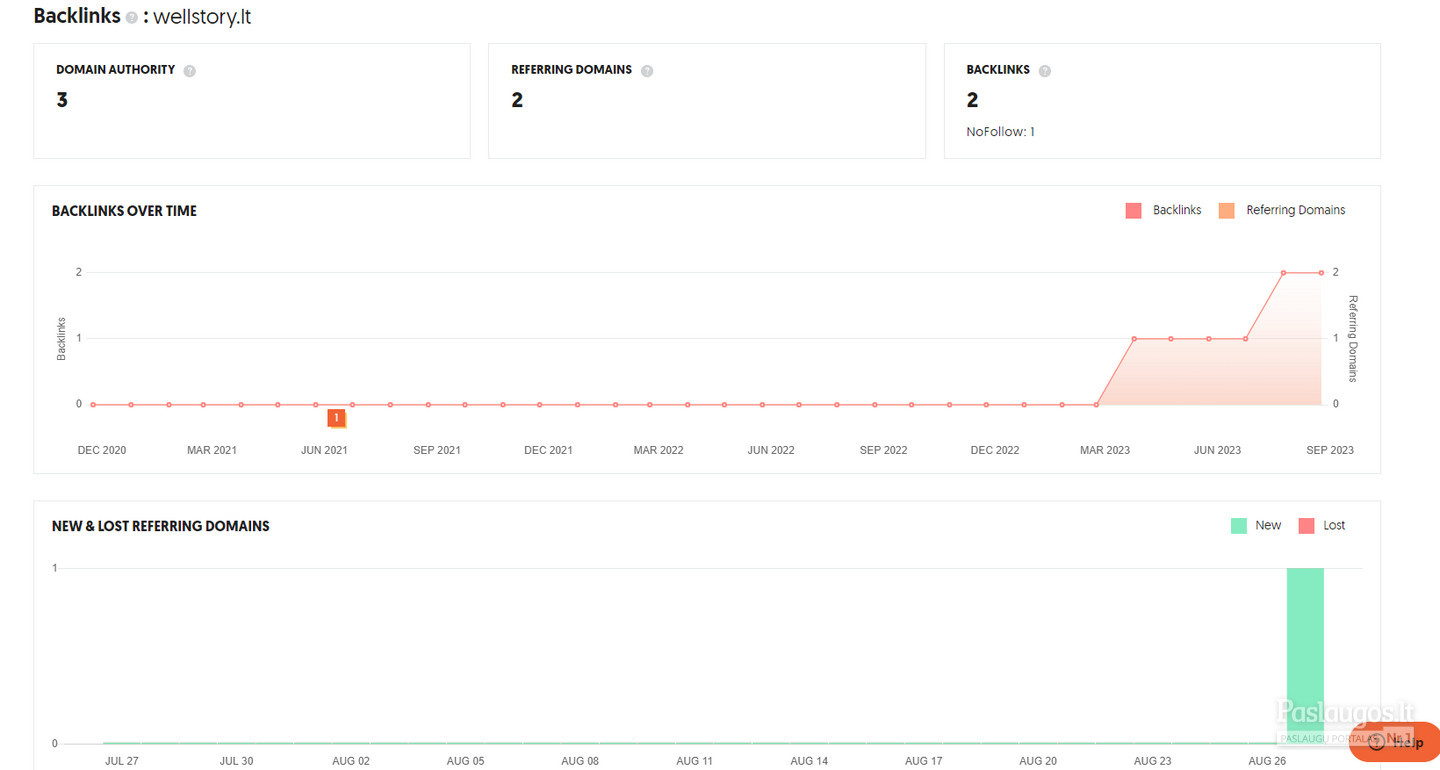Click the orange annotation marker near Jun 2021
The width and height of the screenshot is (1440, 770).
[x=337, y=418]
